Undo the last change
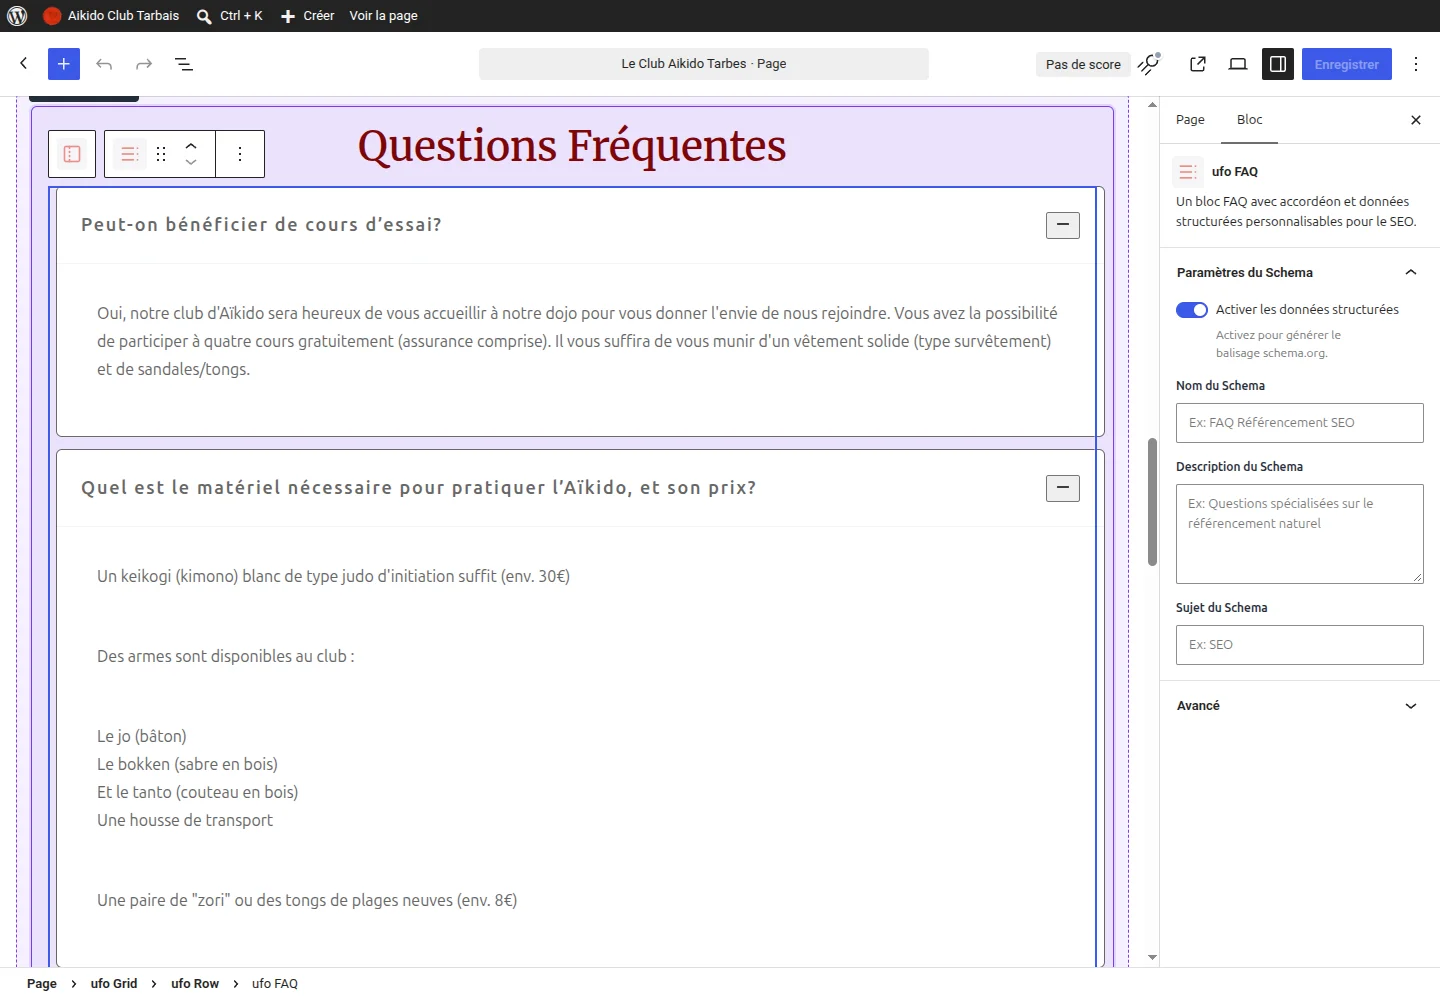Screen dimensions: 1440x1000 coord(104,64)
